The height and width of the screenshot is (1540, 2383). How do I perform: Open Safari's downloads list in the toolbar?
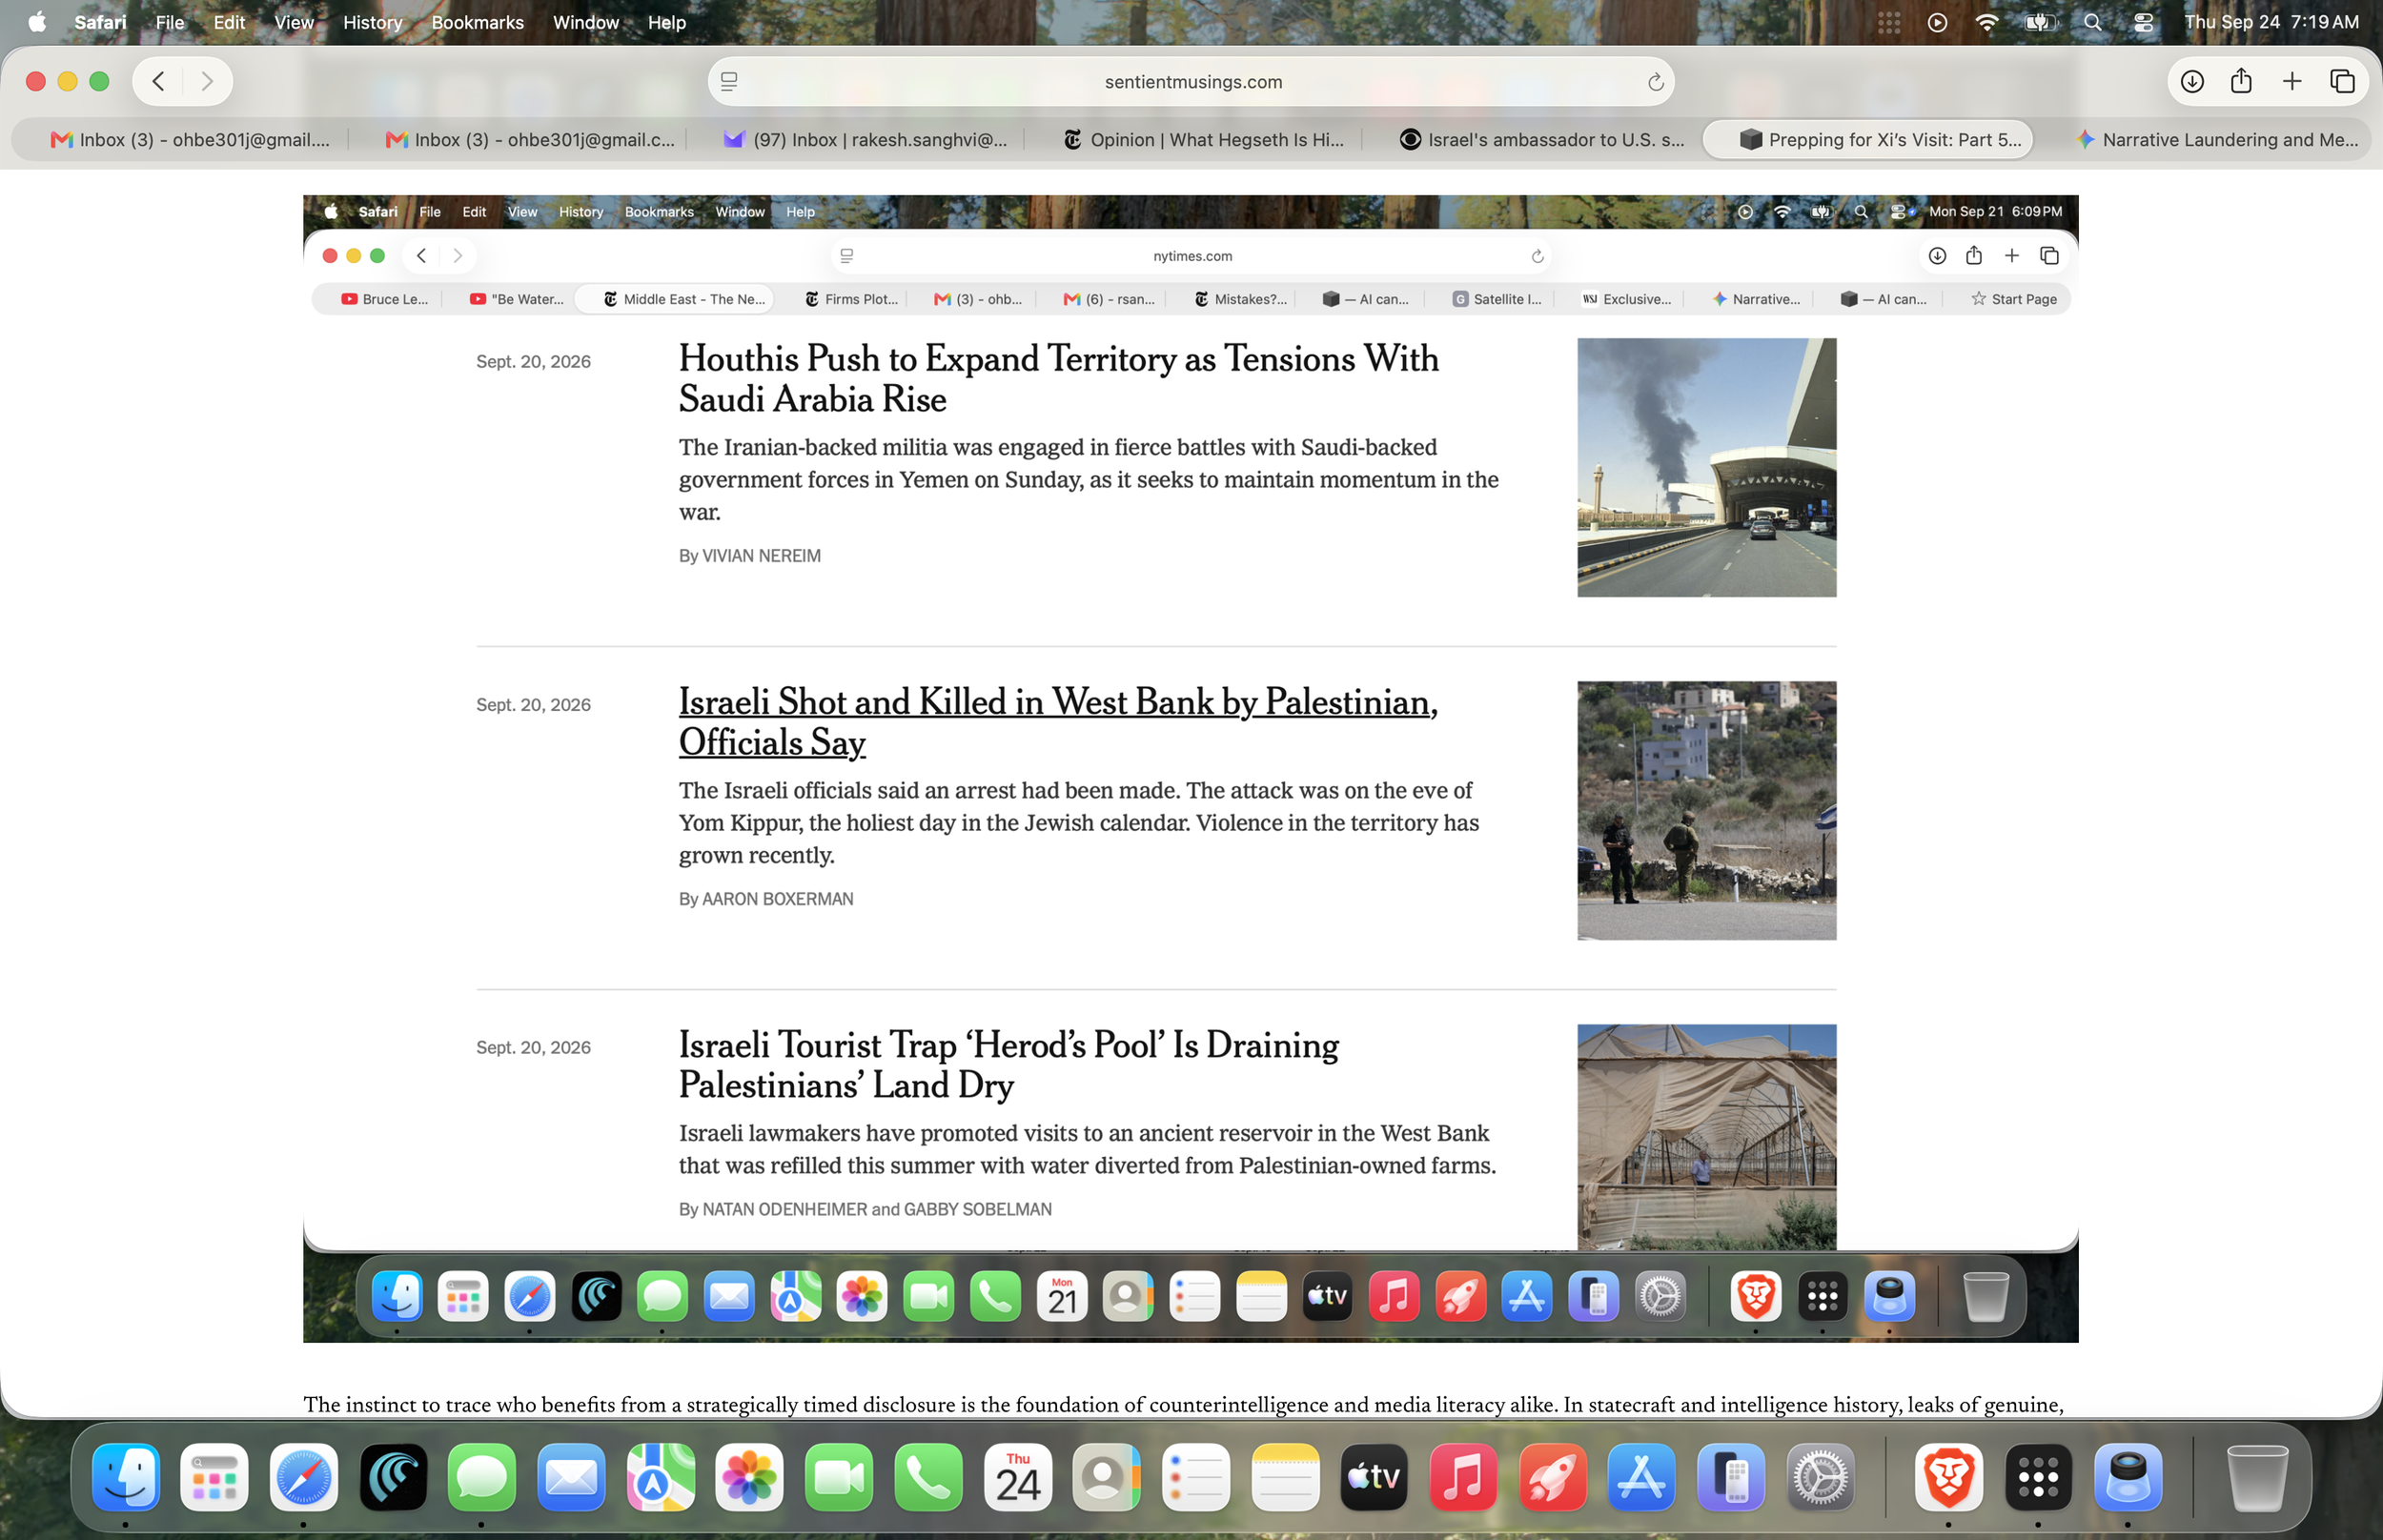point(2192,82)
